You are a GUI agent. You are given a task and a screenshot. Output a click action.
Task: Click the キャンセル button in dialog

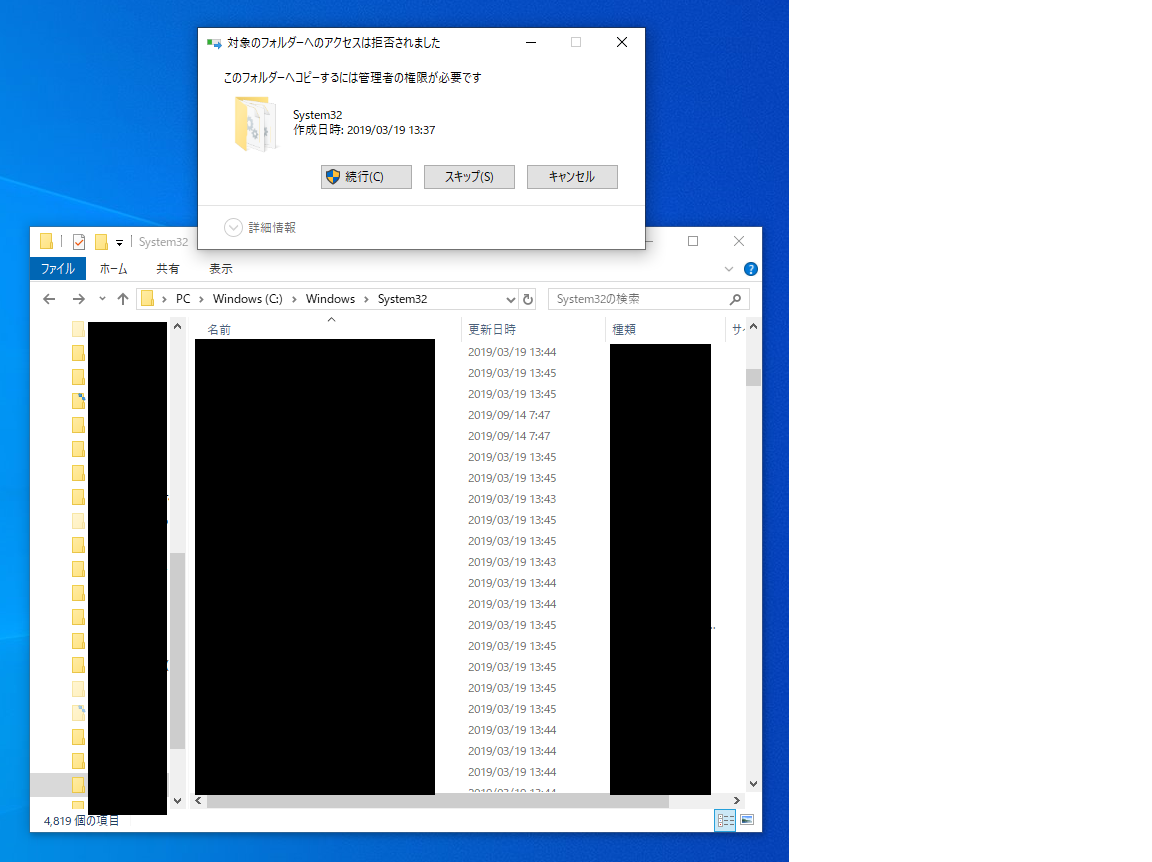(572, 177)
